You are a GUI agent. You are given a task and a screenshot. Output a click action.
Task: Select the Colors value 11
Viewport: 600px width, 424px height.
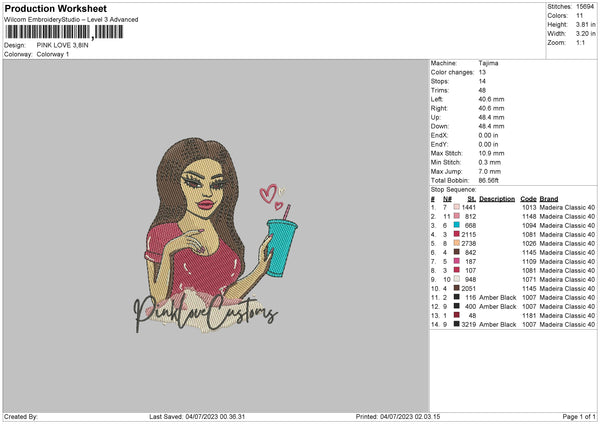click(x=579, y=16)
